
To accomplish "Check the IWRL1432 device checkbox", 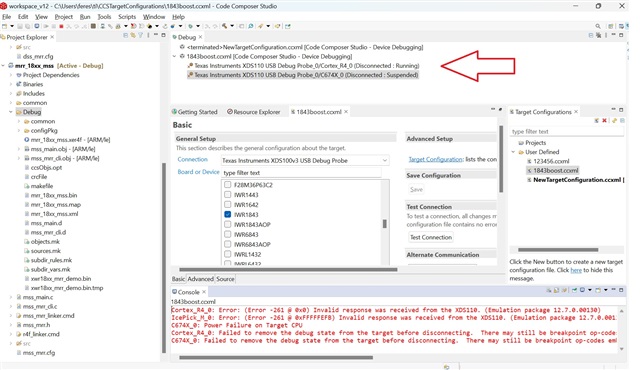I will (x=228, y=254).
